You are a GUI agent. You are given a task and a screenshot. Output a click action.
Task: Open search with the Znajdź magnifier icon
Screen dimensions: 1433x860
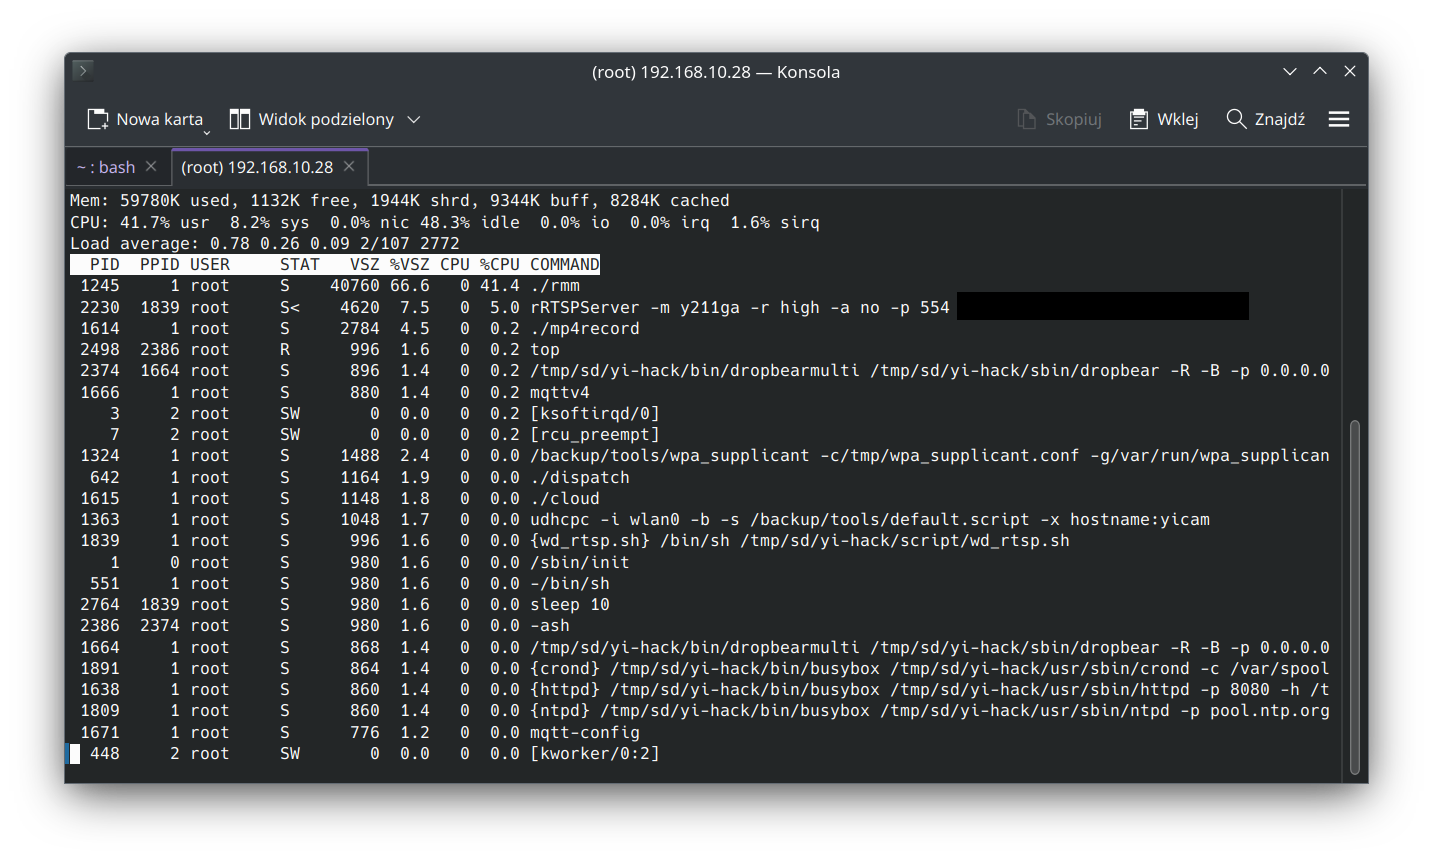coord(1235,118)
